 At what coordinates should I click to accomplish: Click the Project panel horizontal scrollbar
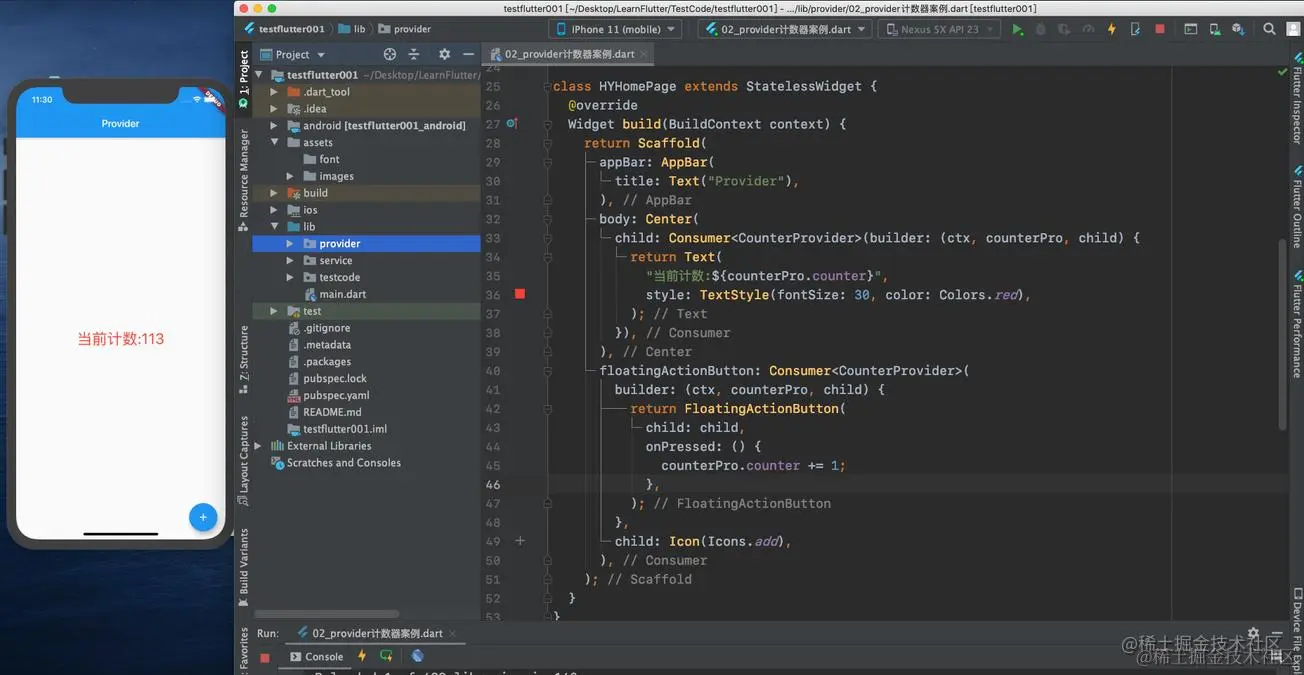327,614
